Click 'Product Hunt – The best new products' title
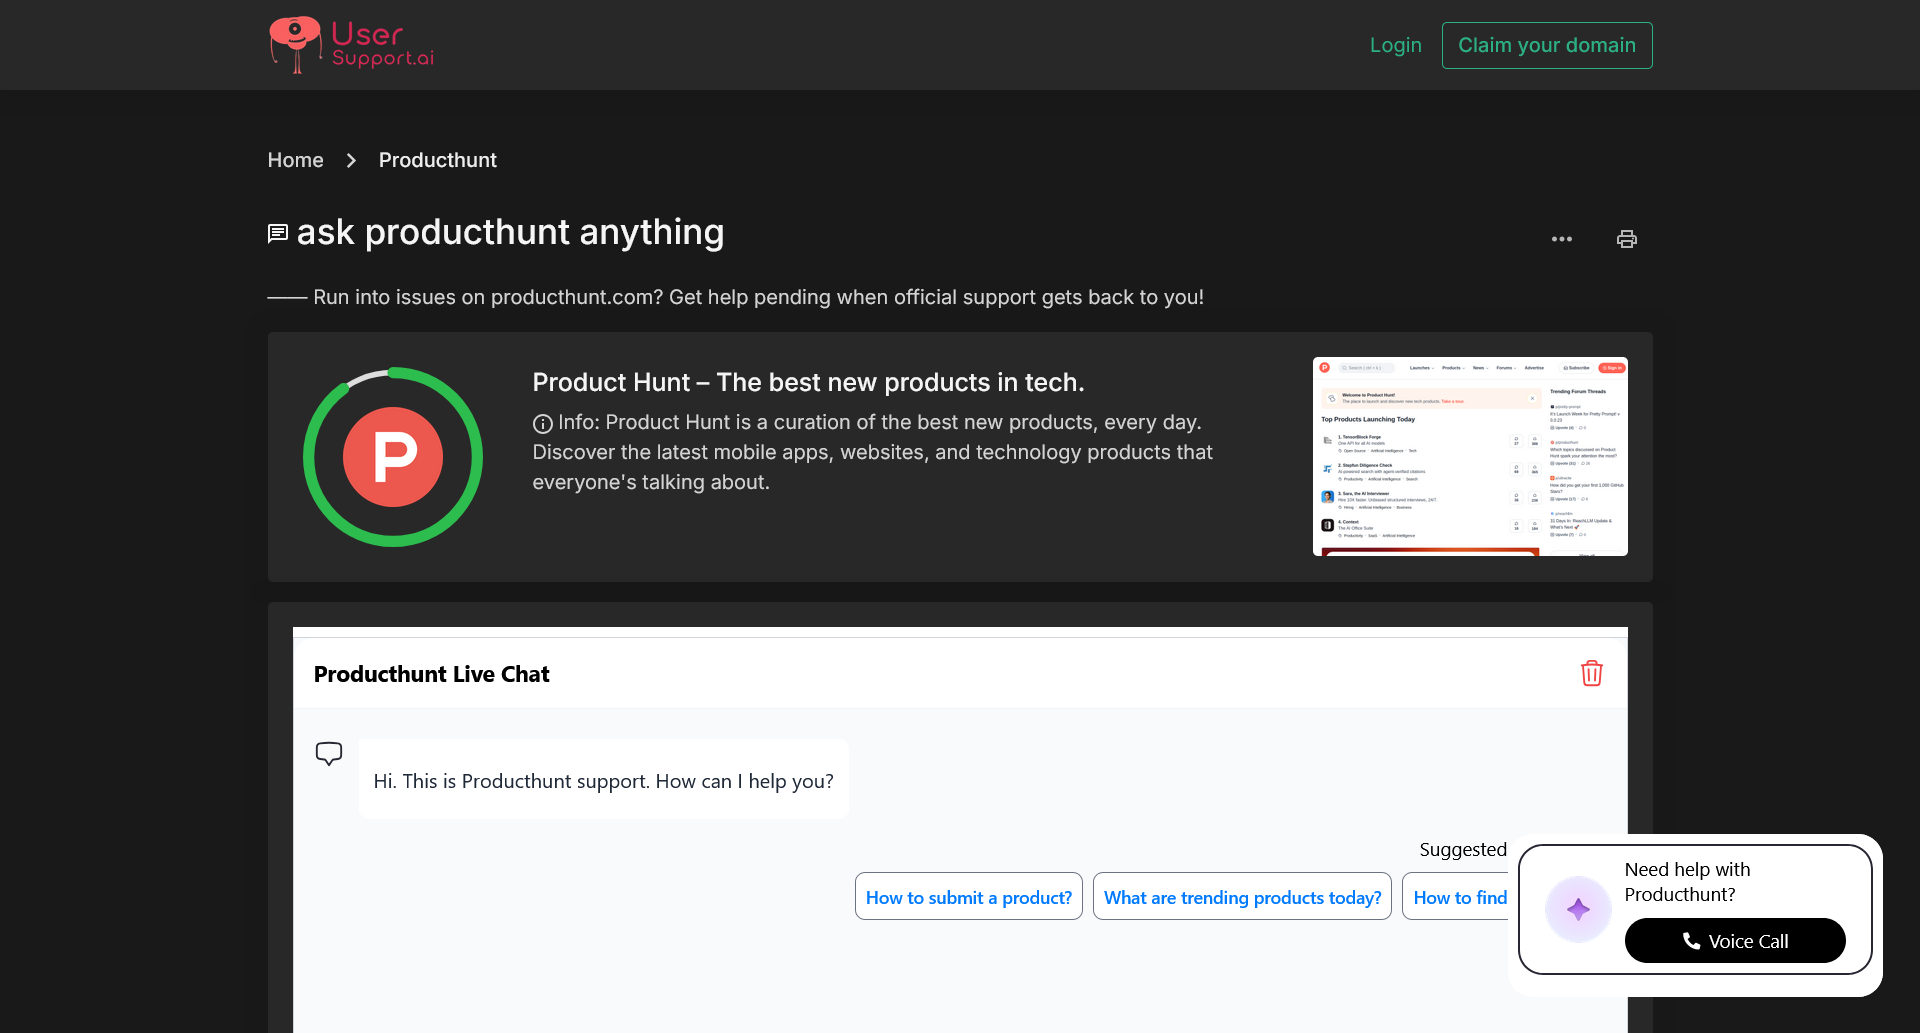1920x1033 pixels. point(808,382)
